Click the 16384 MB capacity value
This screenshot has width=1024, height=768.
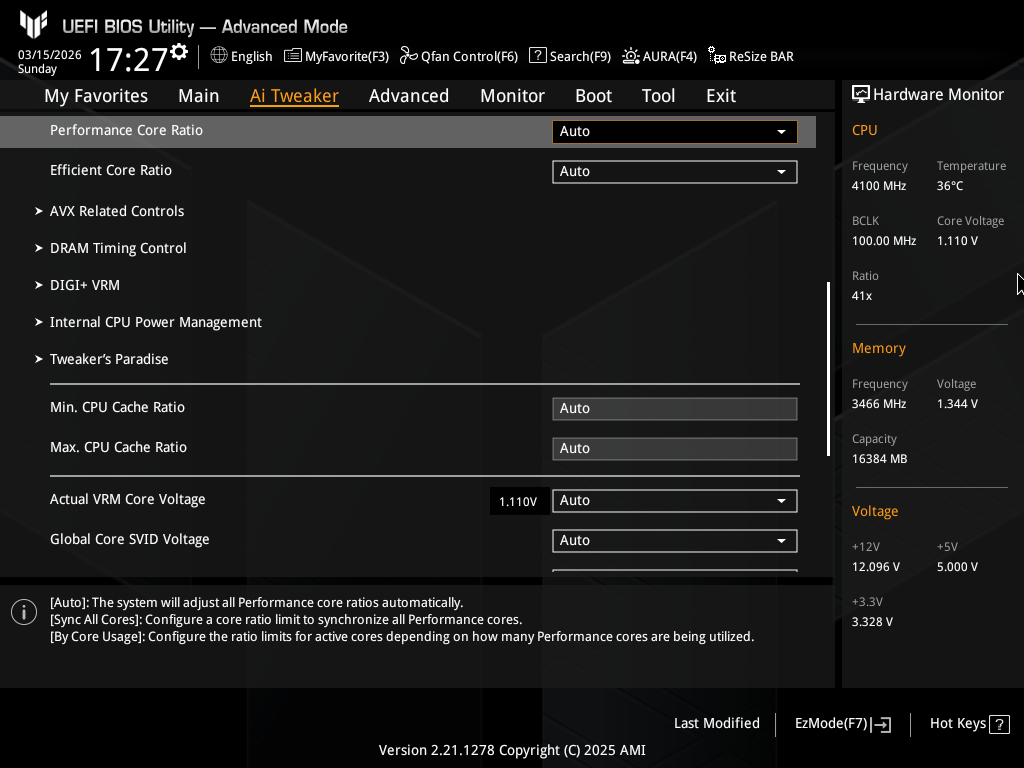(x=880, y=459)
